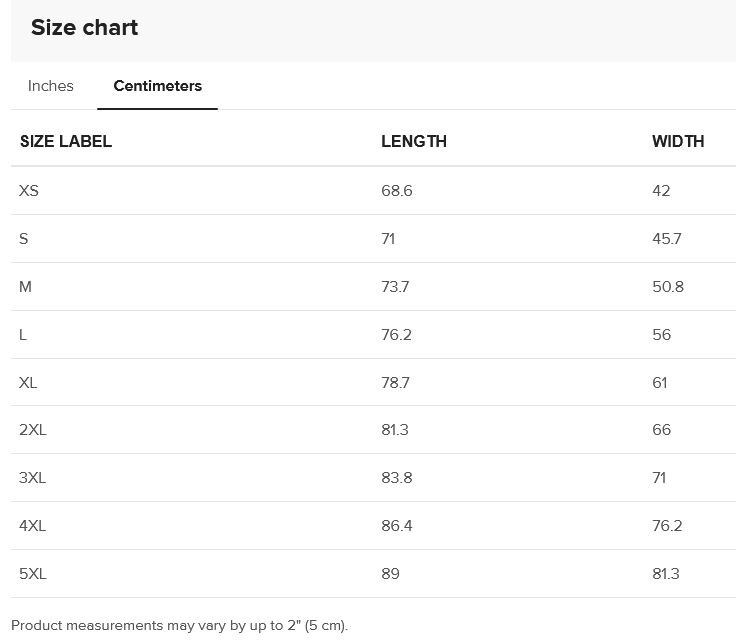
Task: Click the M size label
Action: [x=26, y=287]
